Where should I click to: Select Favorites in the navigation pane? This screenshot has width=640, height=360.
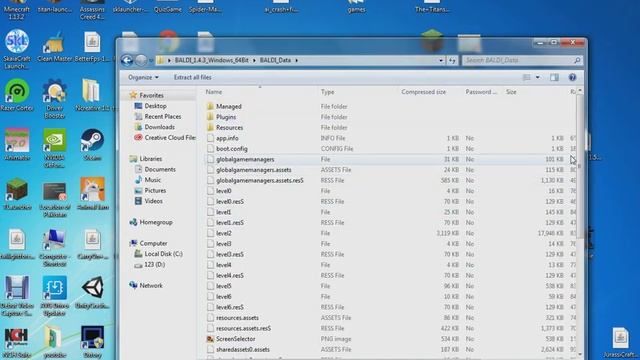151,95
